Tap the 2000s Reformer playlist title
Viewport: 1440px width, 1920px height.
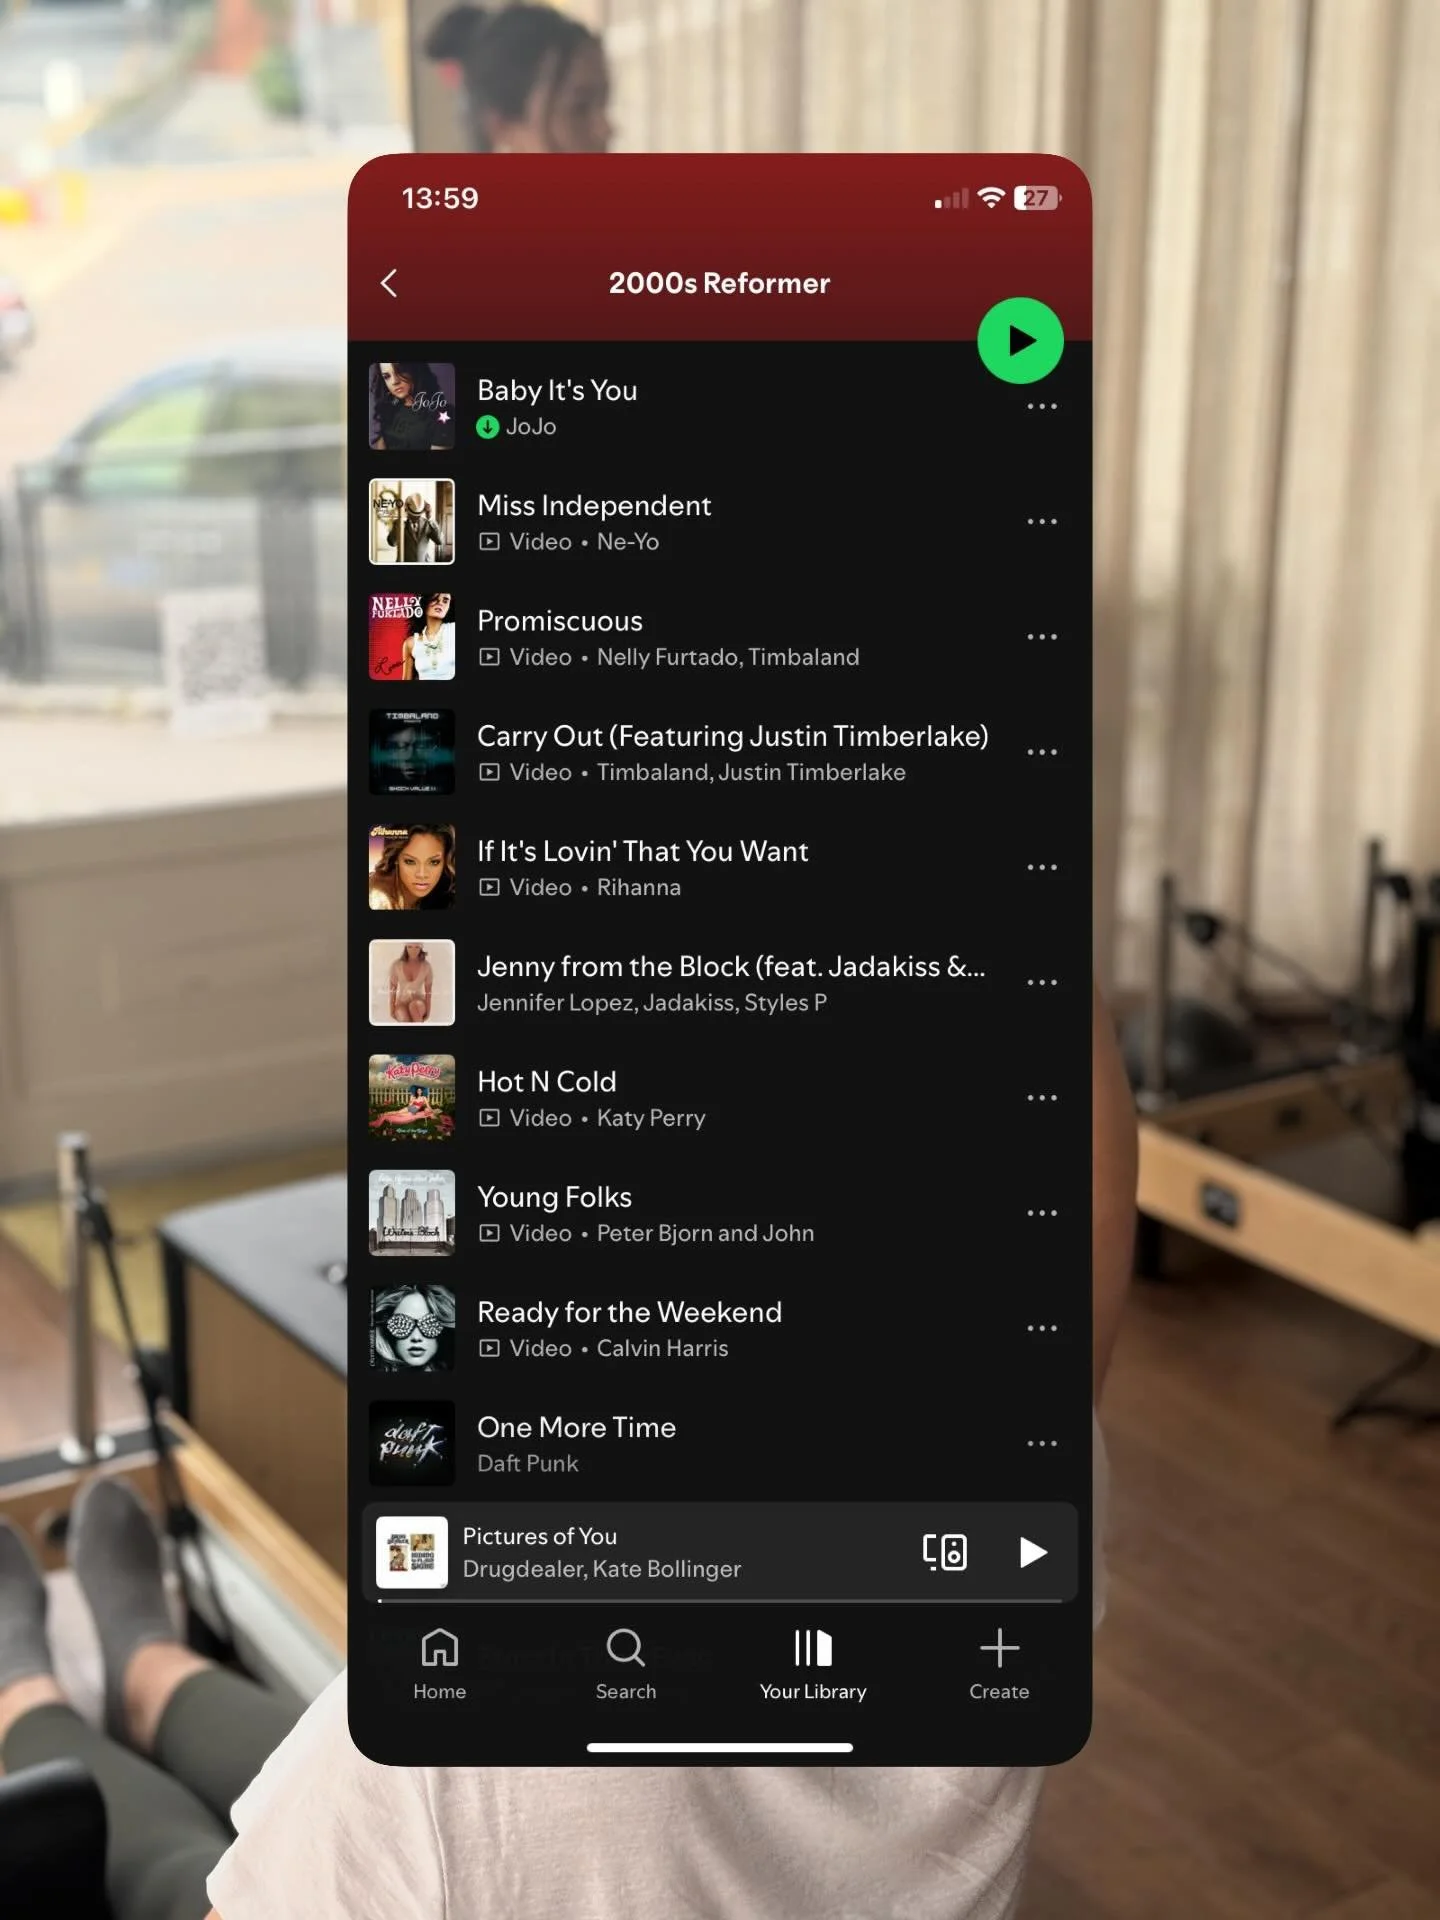(x=719, y=283)
